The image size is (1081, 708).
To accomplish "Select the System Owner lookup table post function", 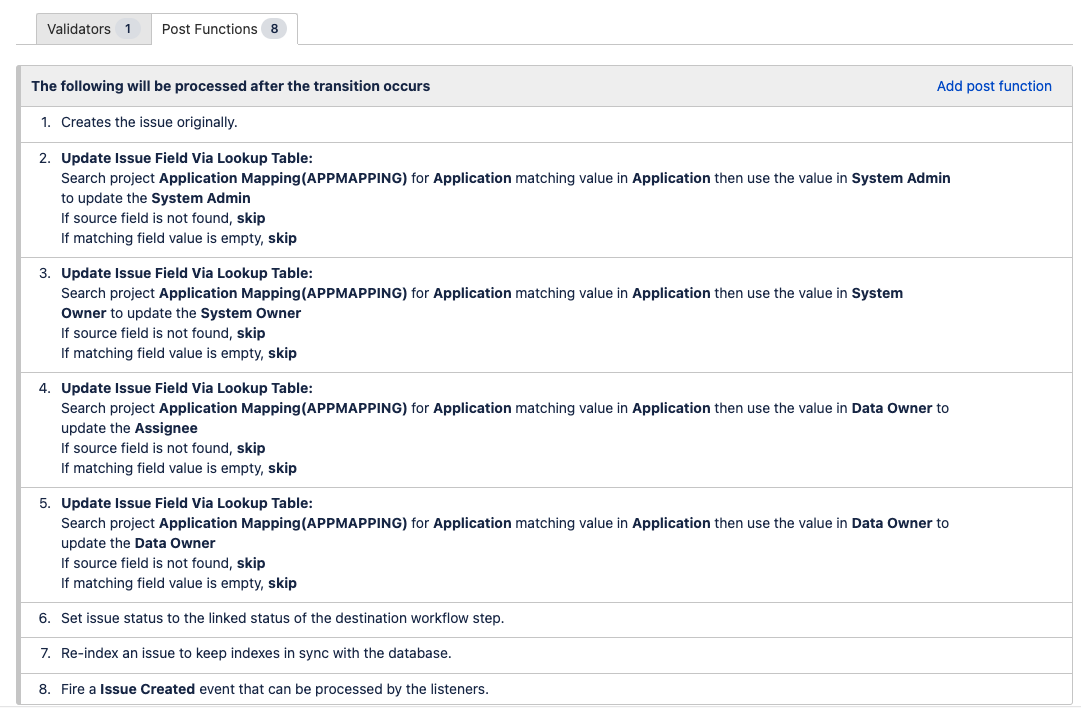I will [x=400, y=312].
